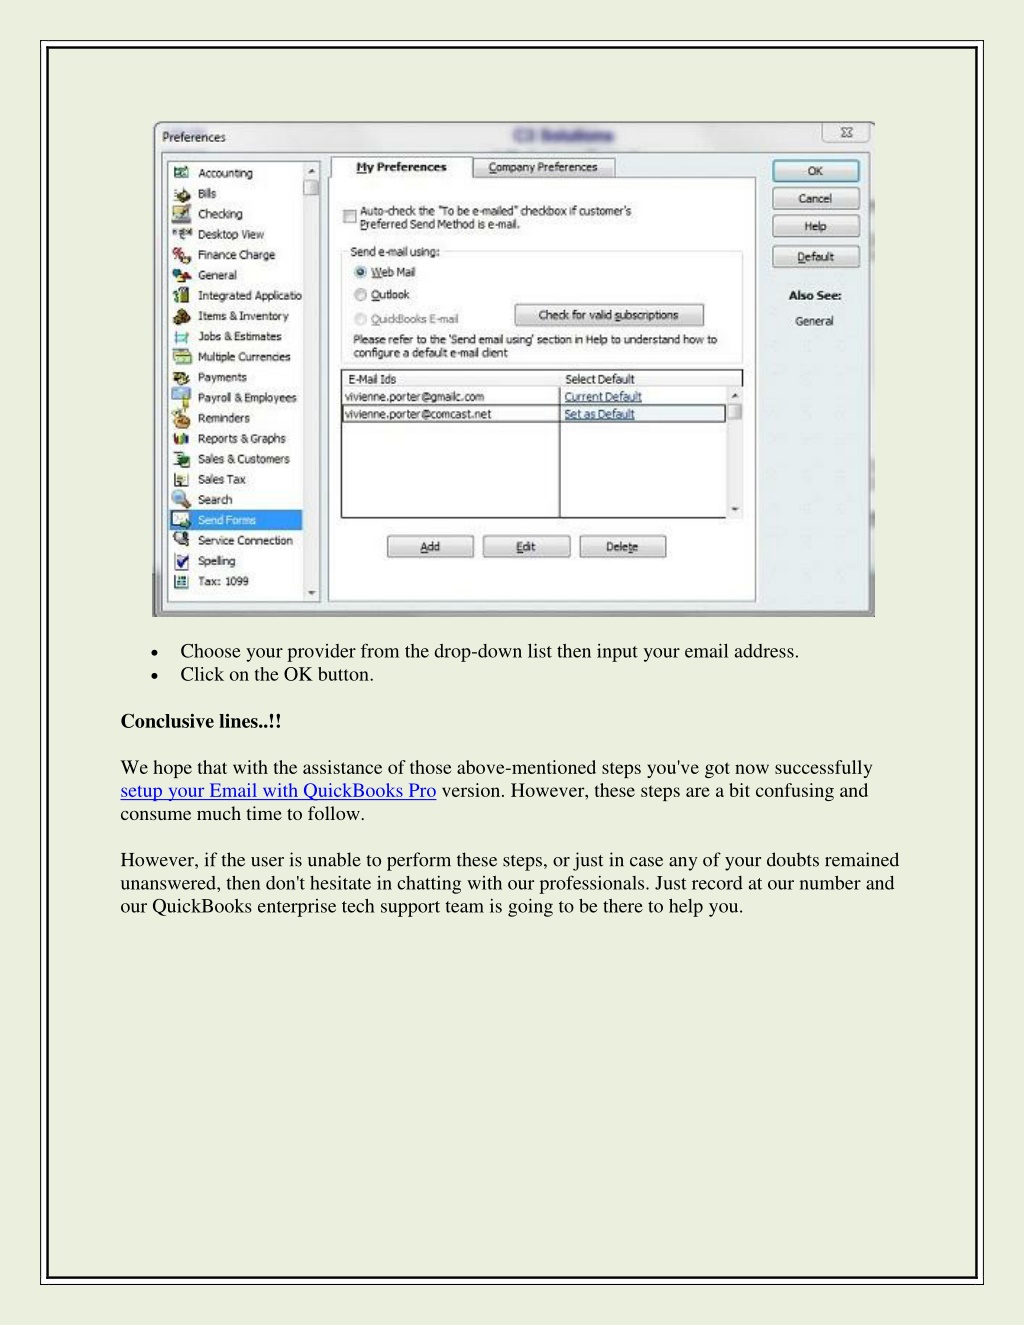Click the Multiple Currencies preference icon

coord(181,357)
